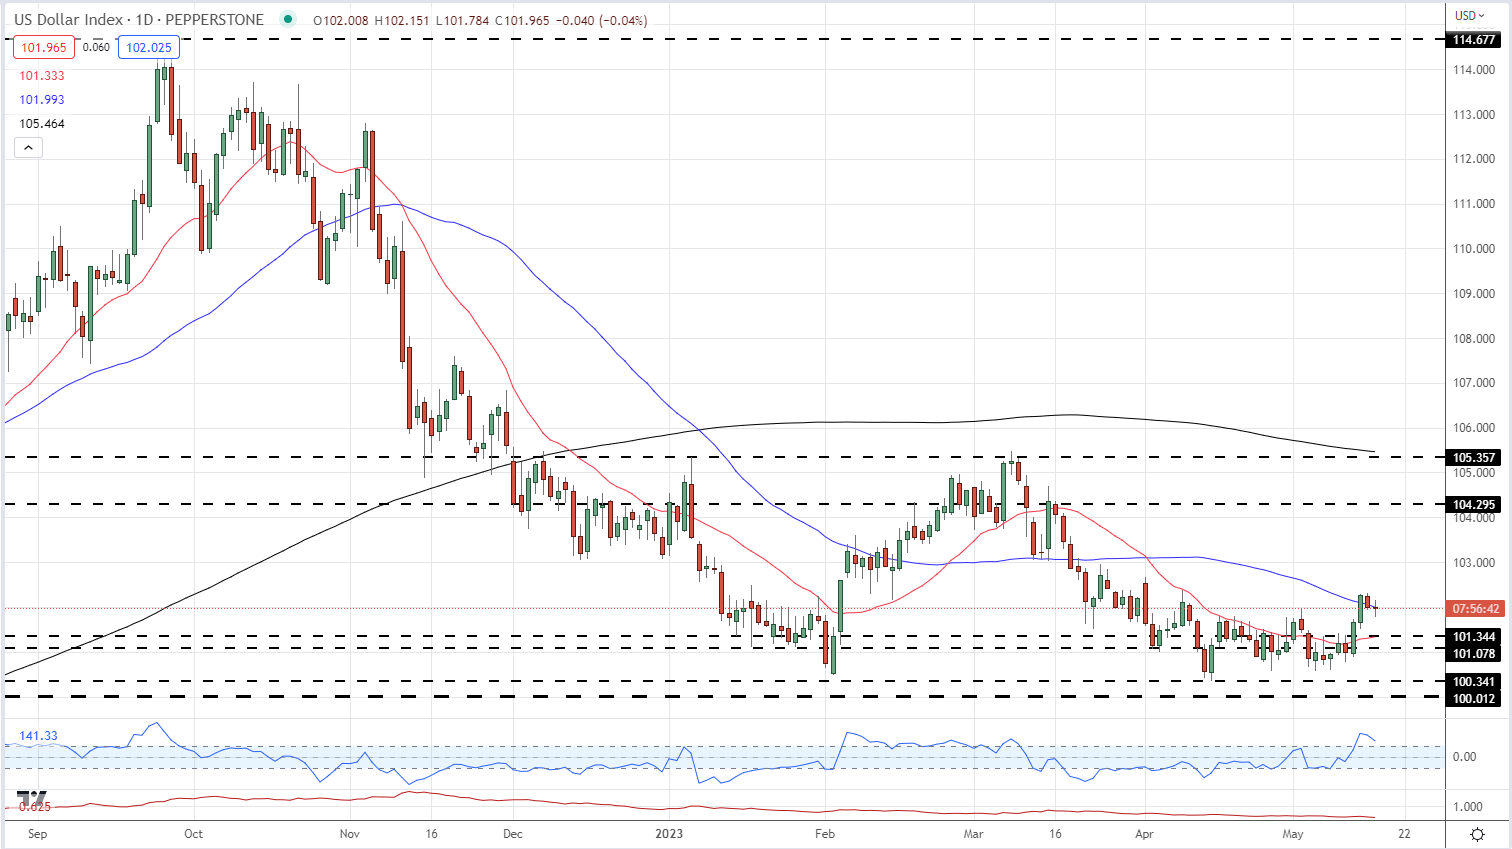Select blue moving average value 101.993

coord(42,100)
